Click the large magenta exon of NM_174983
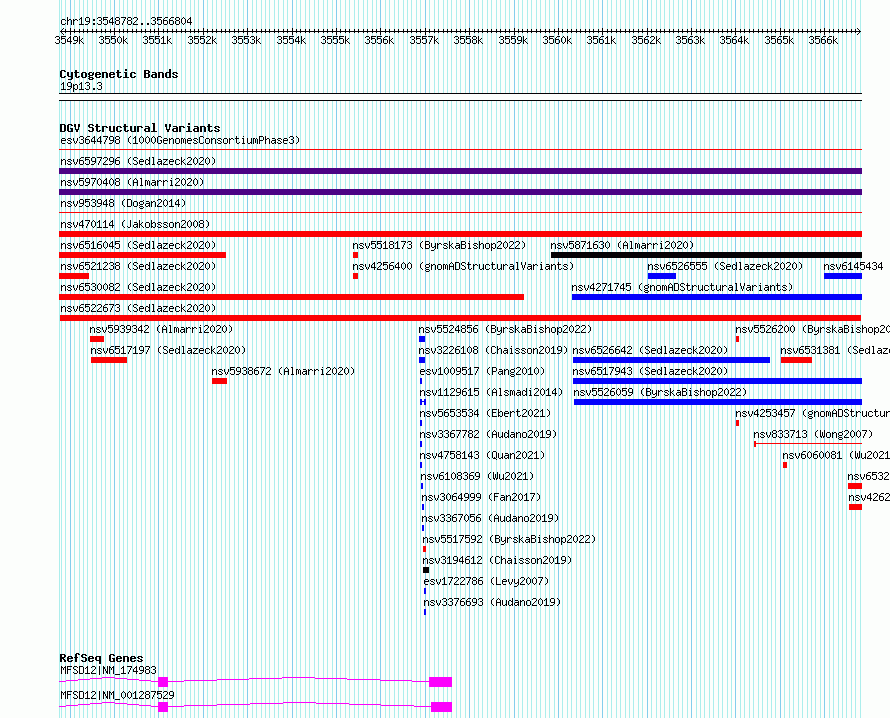The image size is (890, 718). (x=440, y=682)
